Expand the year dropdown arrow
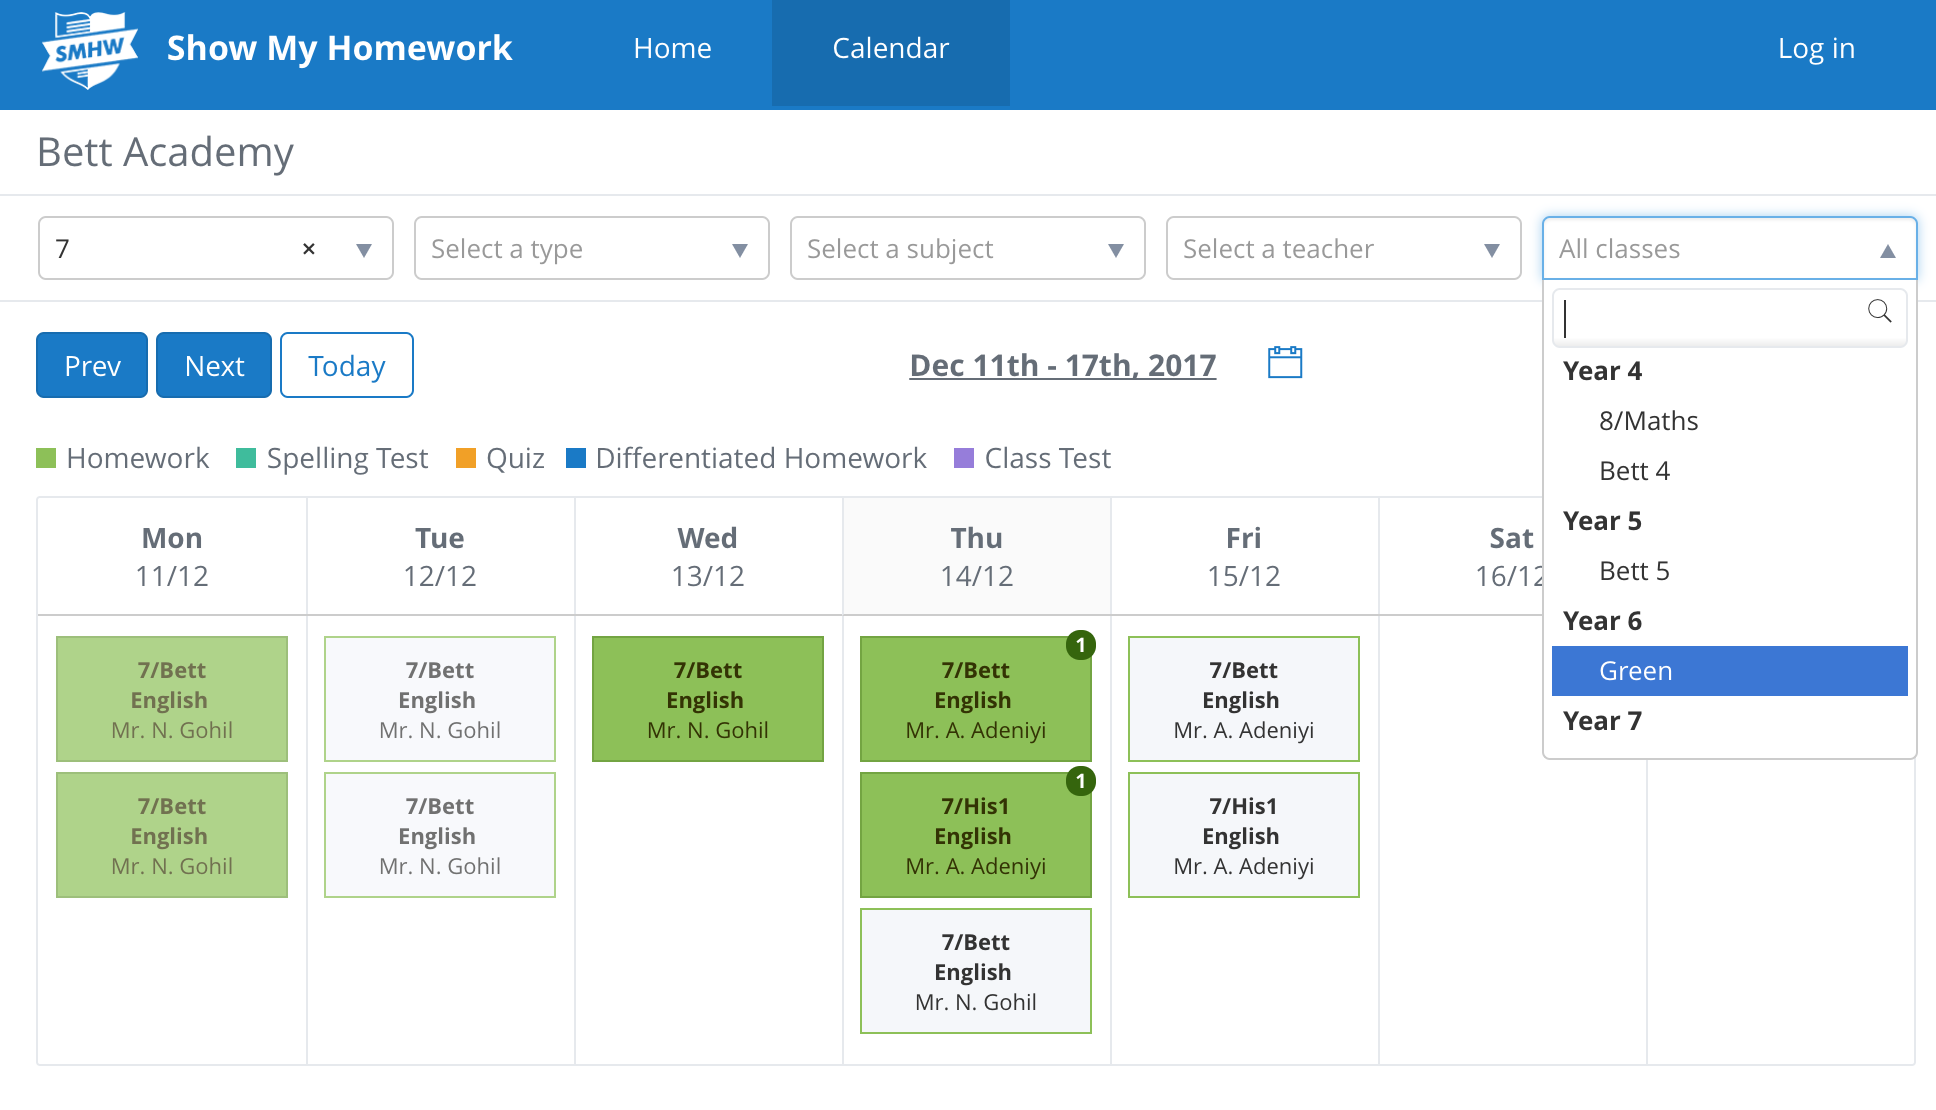 click(x=364, y=250)
